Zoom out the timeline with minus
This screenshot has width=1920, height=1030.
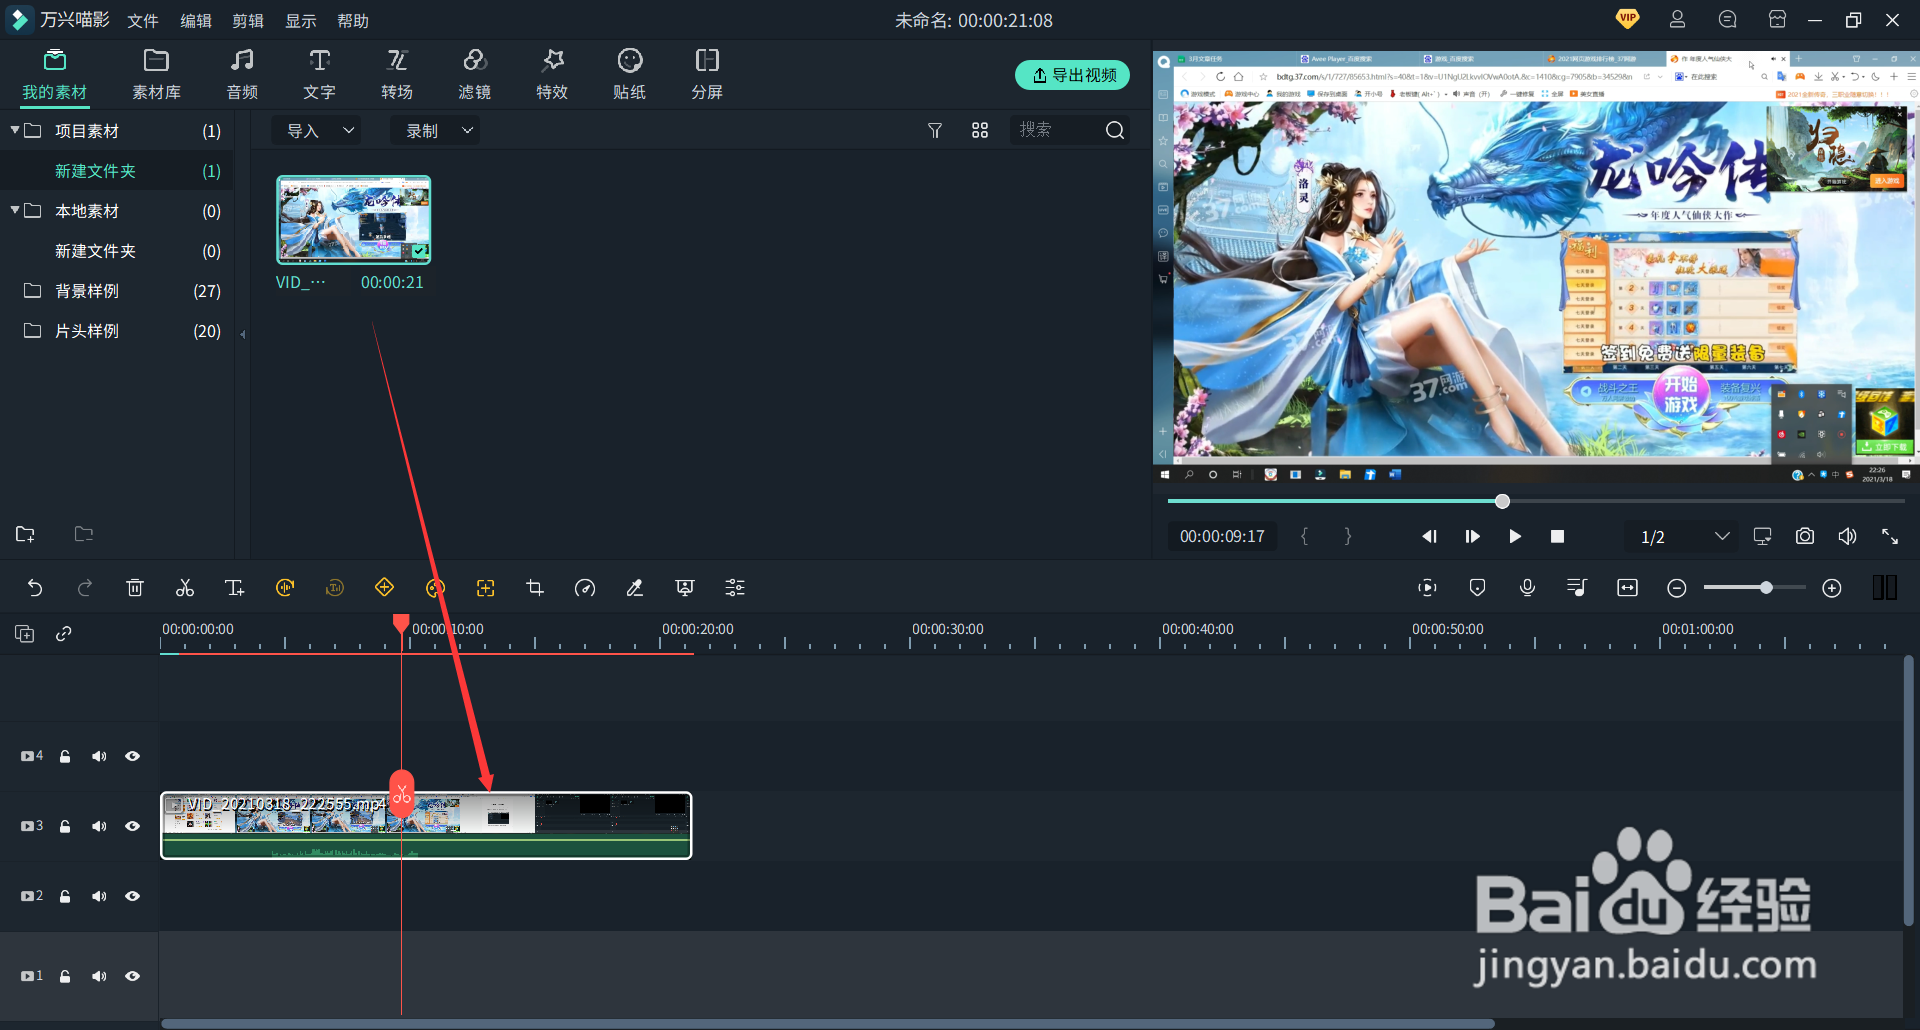pos(1677,588)
